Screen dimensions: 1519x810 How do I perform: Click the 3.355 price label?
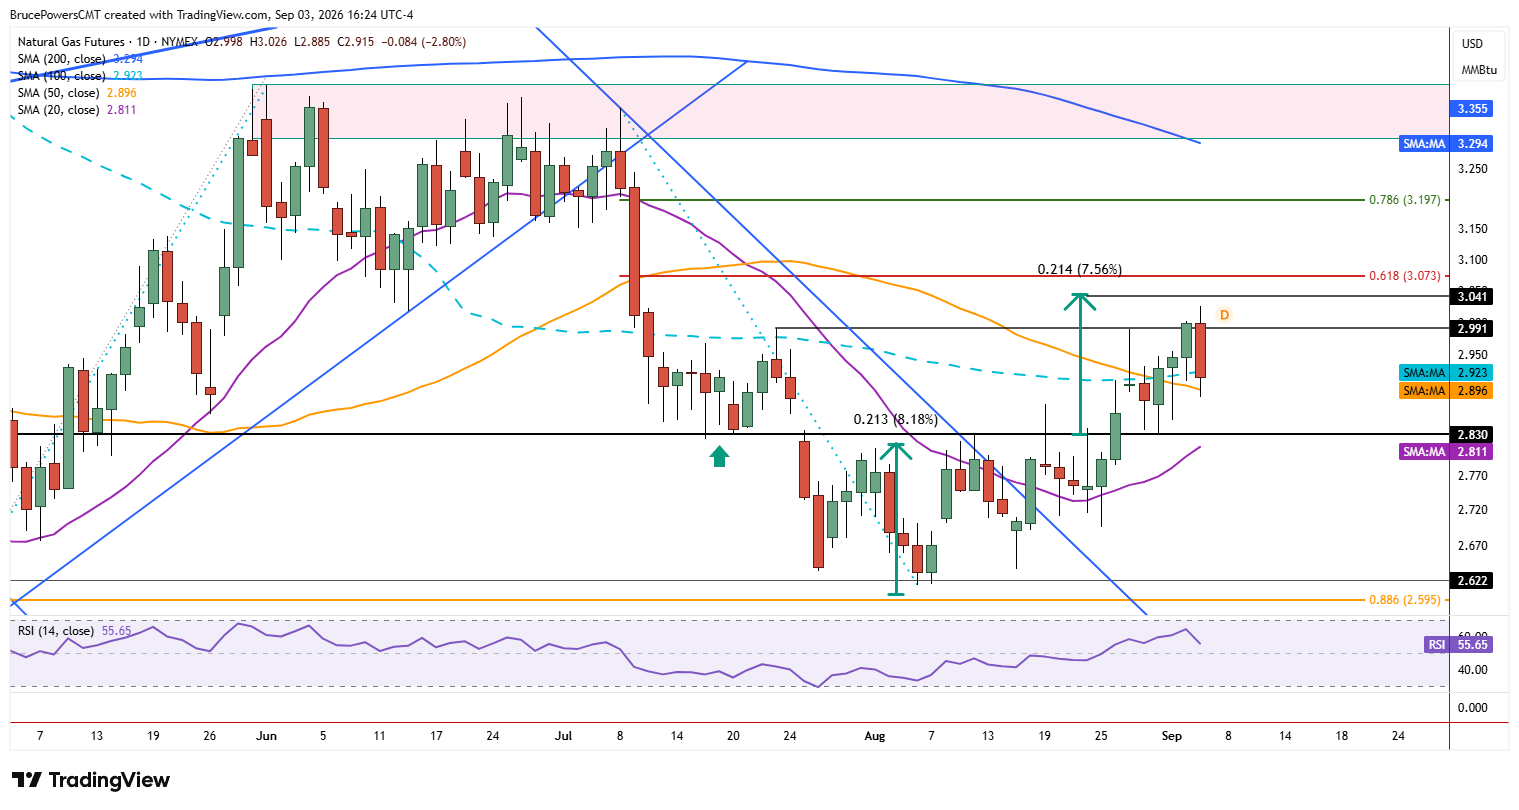[x=1472, y=108]
